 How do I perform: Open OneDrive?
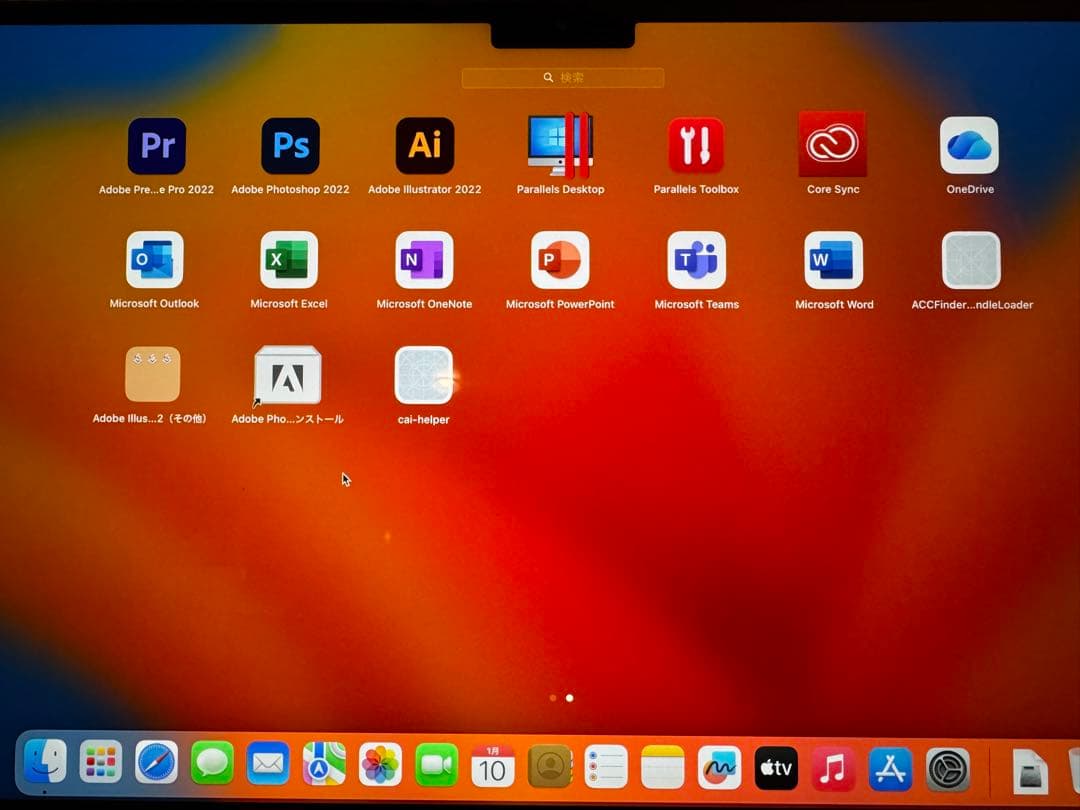pos(968,145)
